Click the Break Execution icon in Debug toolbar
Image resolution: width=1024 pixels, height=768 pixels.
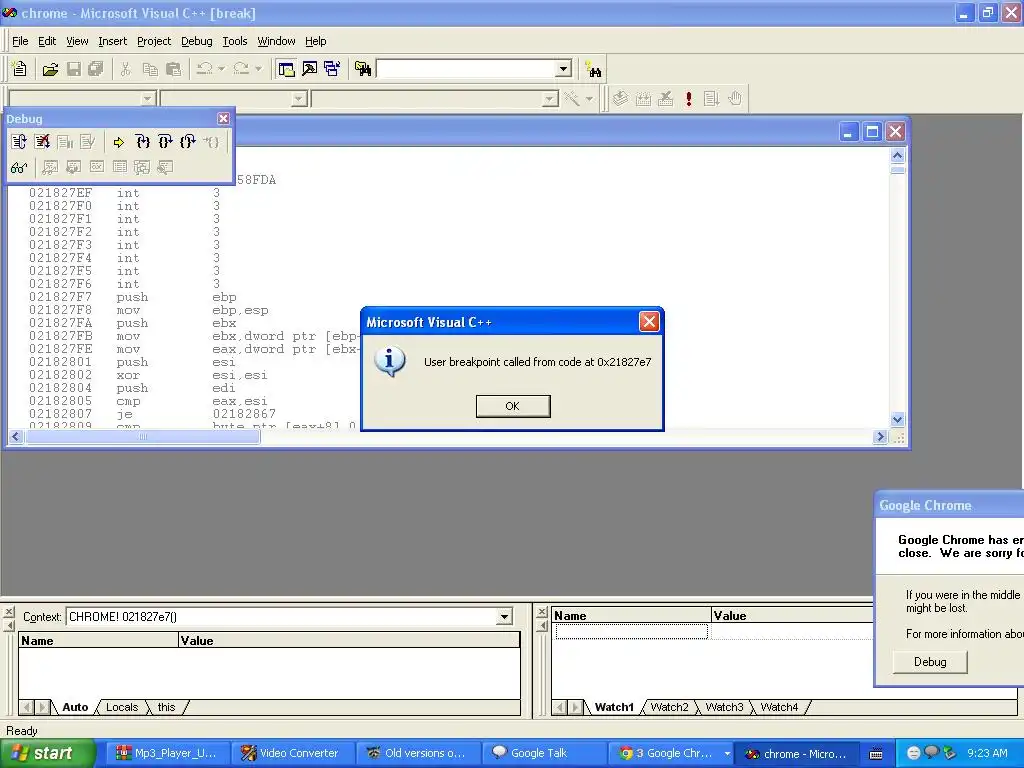tap(65, 142)
